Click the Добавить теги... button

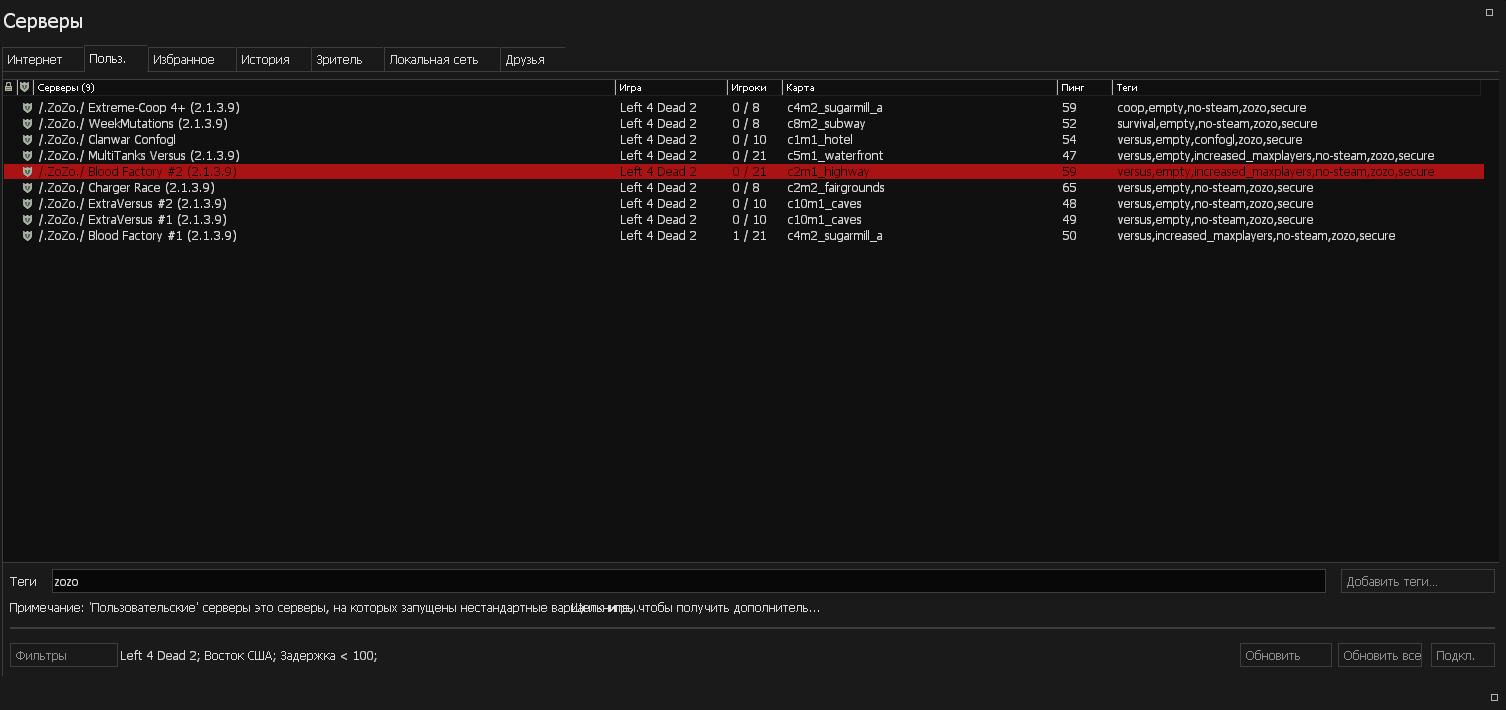[1417, 581]
